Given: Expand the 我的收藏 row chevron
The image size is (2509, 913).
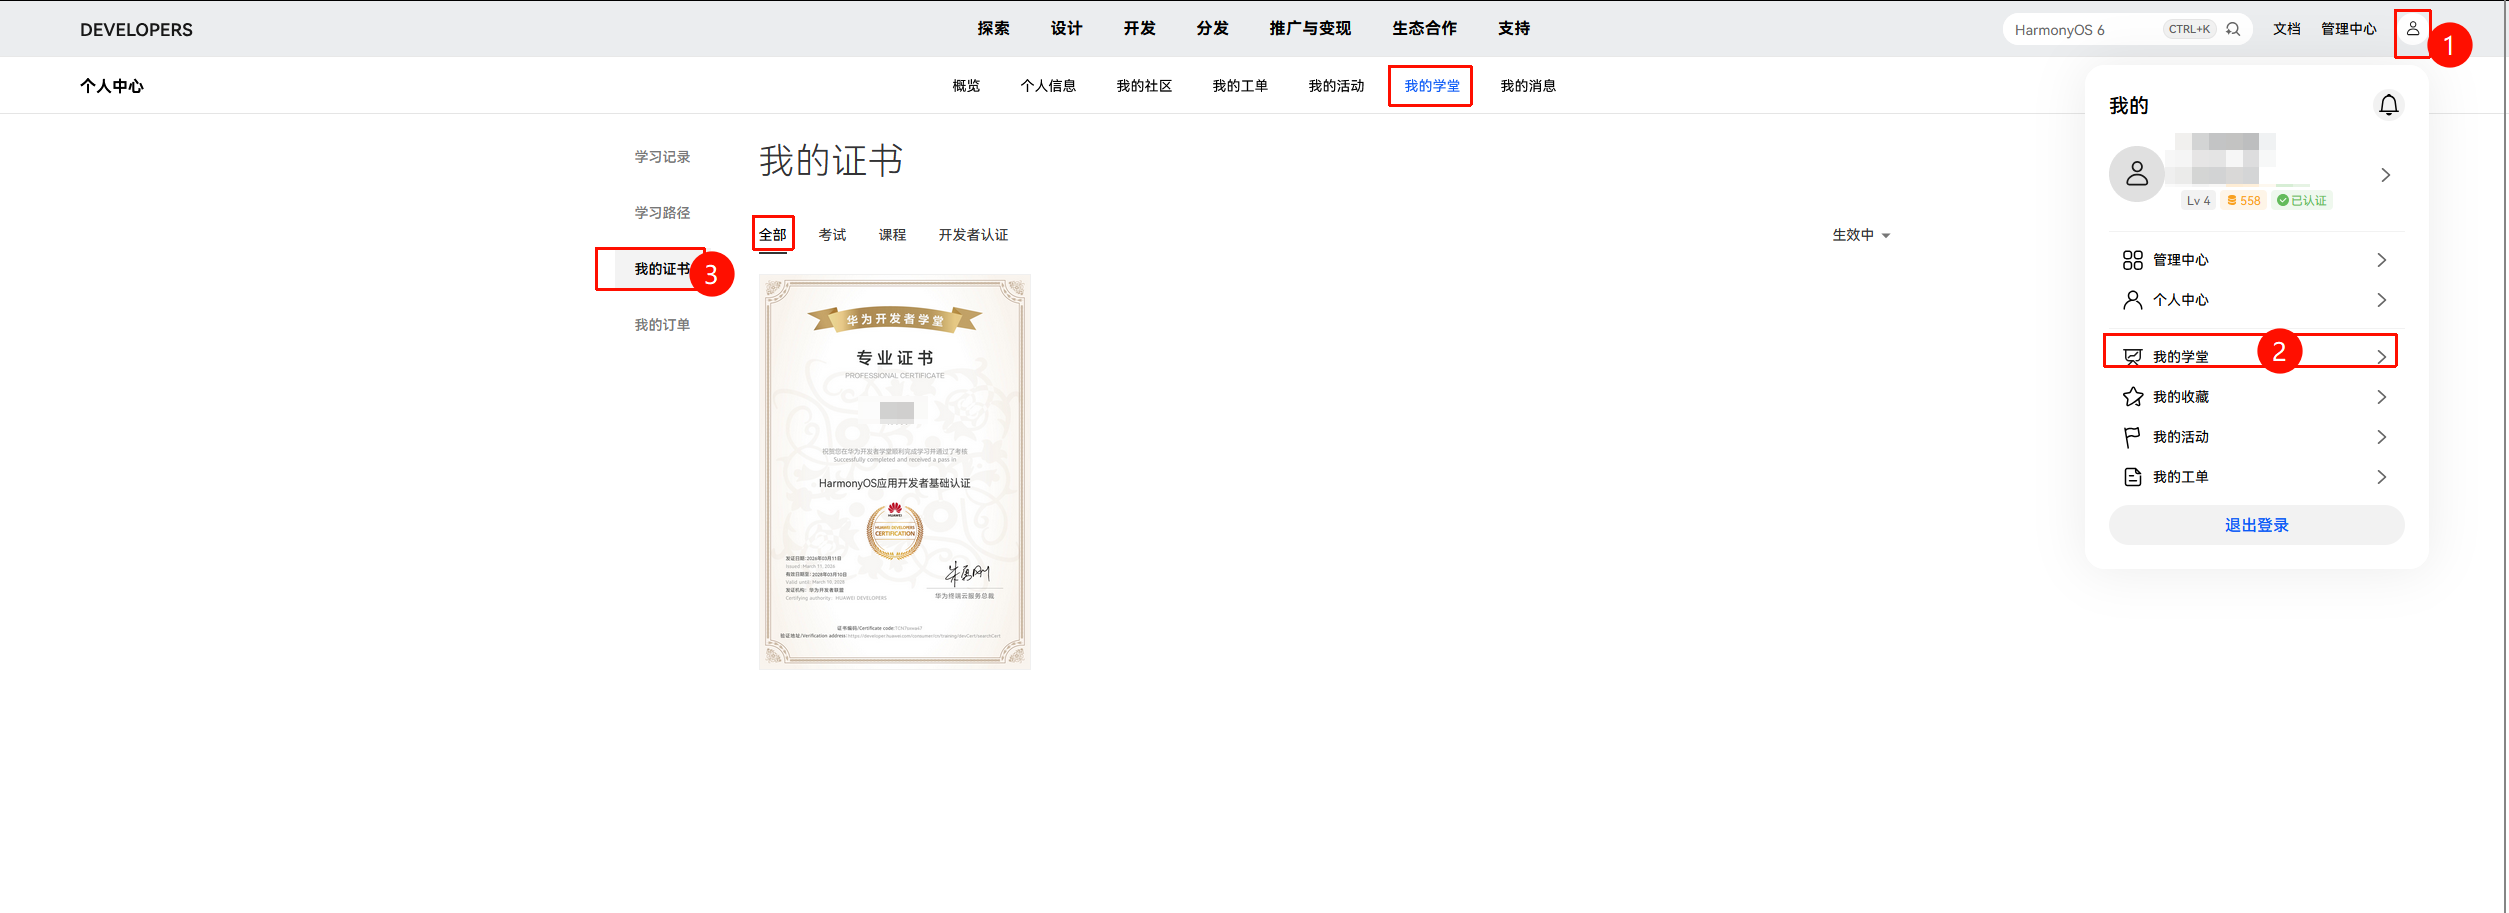Looking at the screenshot, I should pyautogui.click(x=2381, y=397).
